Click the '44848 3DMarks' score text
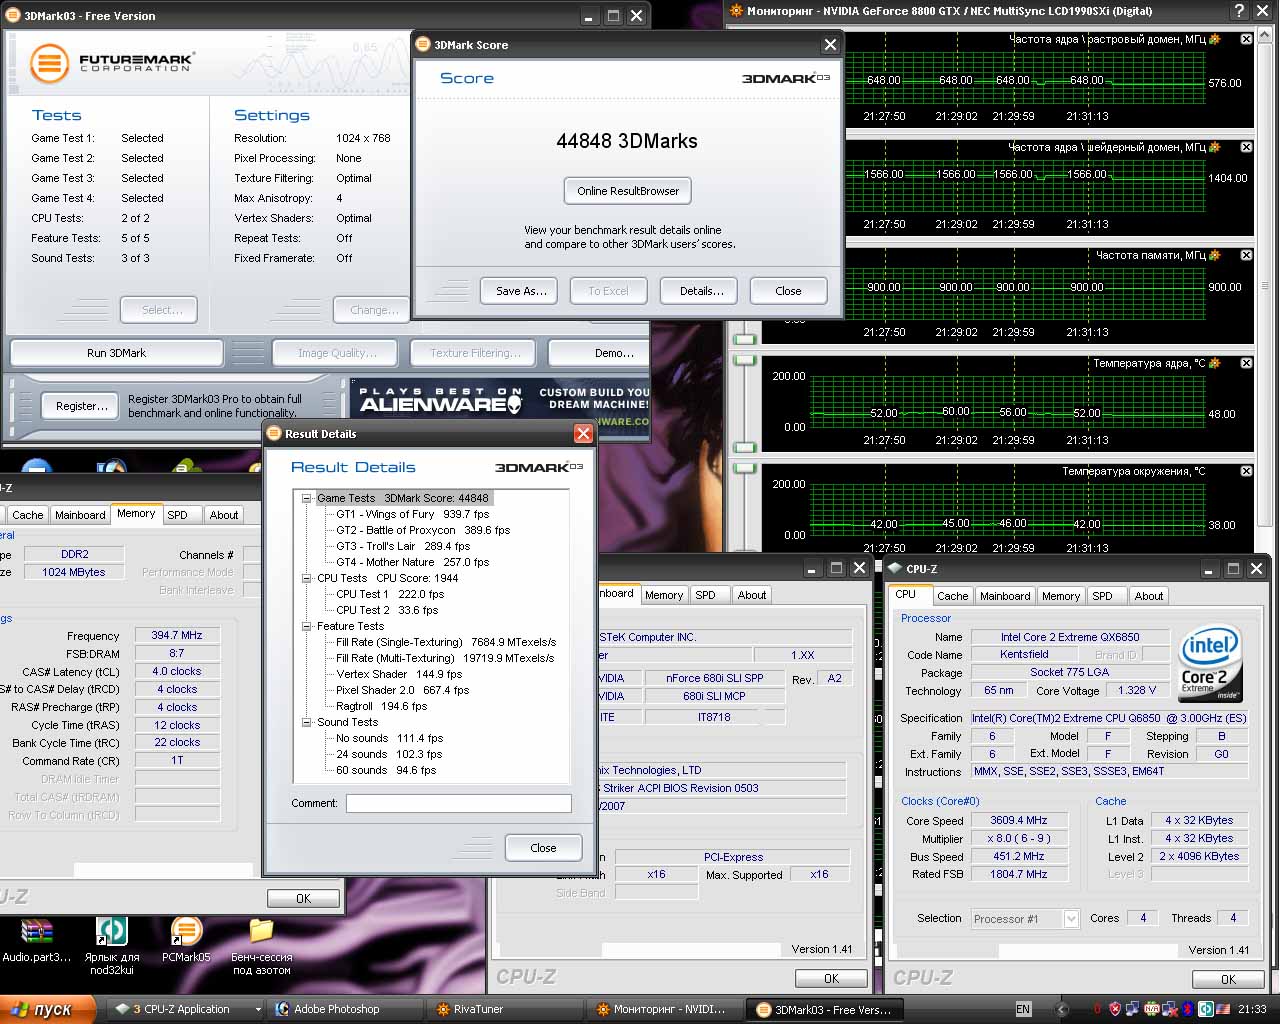 tap(627, 141)
